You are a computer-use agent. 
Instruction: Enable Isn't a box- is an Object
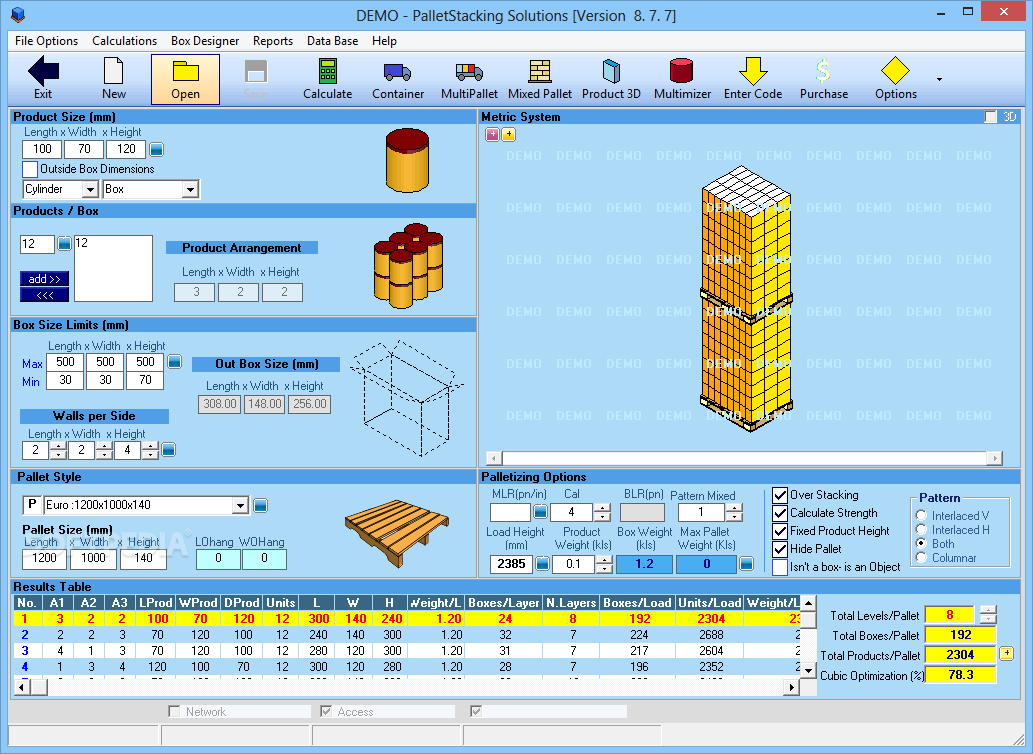pos(780,567)
